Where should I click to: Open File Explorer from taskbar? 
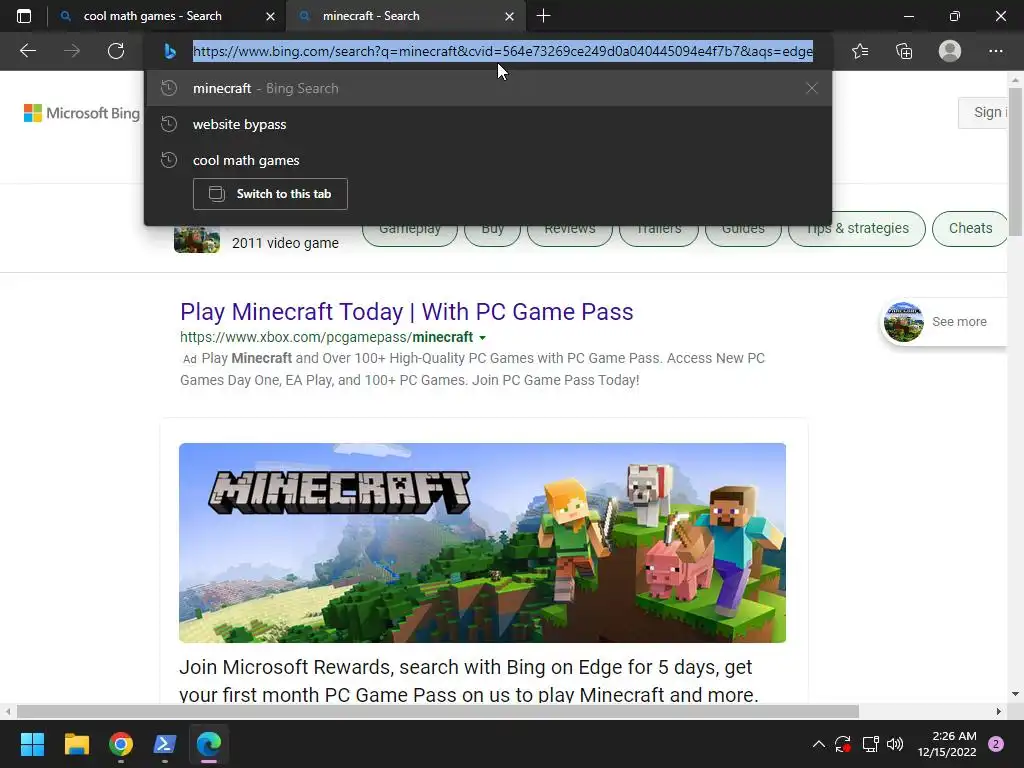click(76, 744)
